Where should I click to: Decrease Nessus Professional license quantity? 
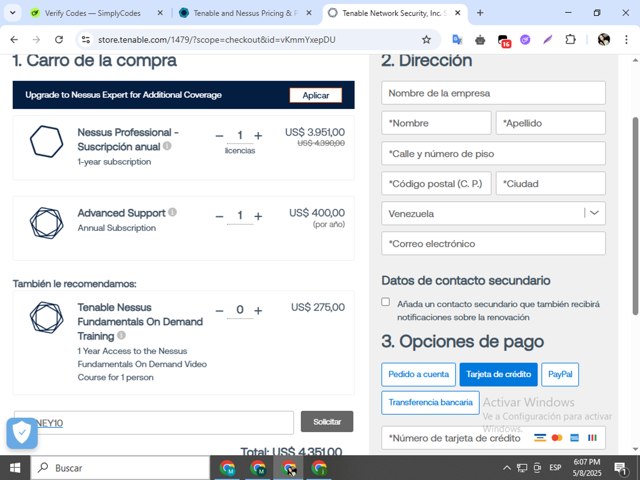220,136
